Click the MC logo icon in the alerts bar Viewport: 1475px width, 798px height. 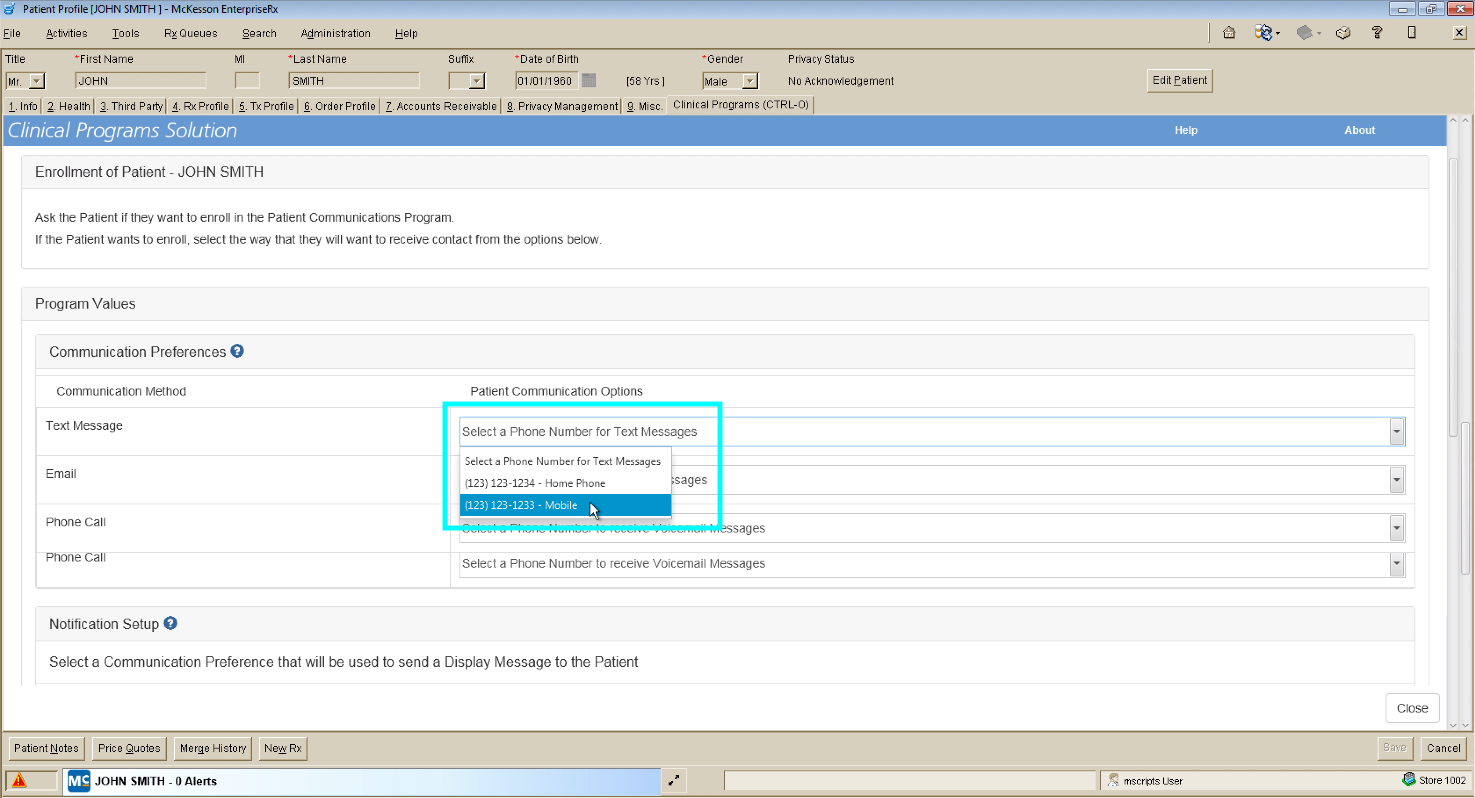point(78,781)
